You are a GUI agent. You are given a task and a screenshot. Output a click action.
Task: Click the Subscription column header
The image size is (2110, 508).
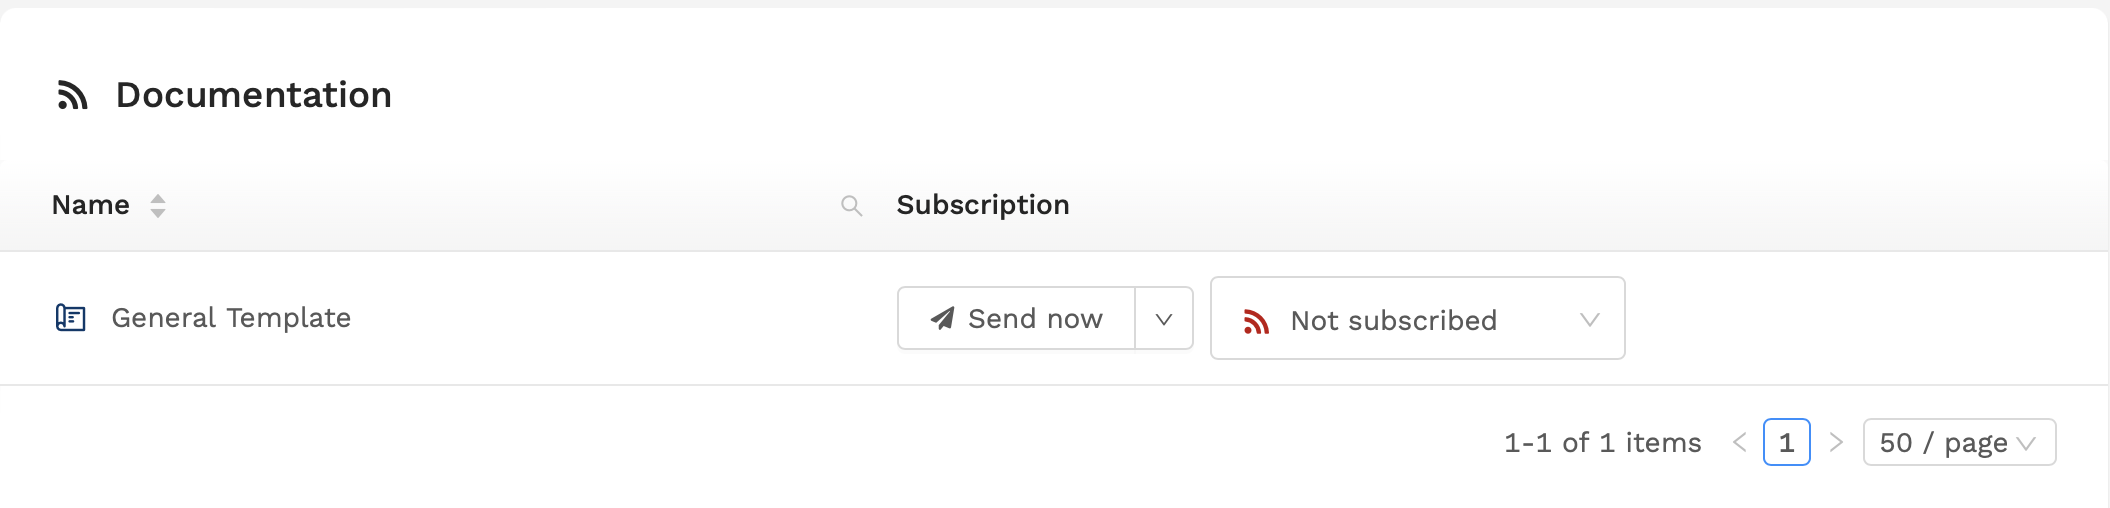pos(983,205)
